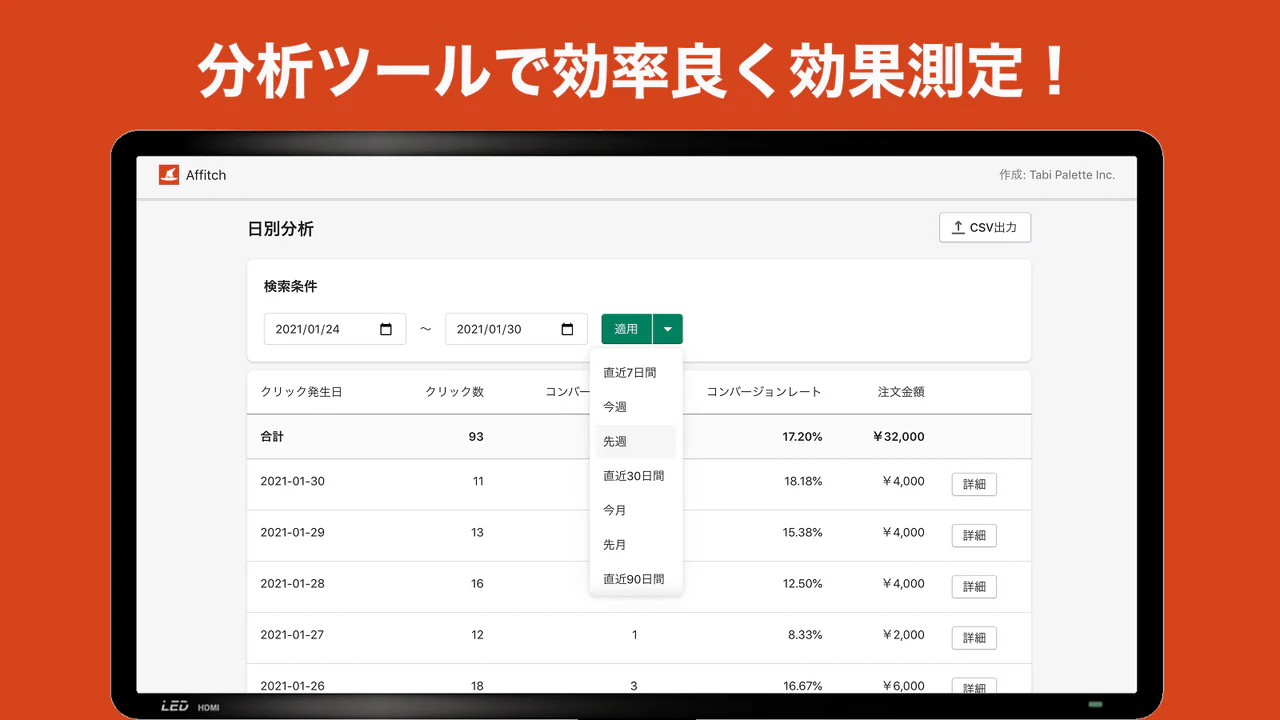Select 先月 in the dropdown list
Screen dimensions: 1280x720
[636, 545]
